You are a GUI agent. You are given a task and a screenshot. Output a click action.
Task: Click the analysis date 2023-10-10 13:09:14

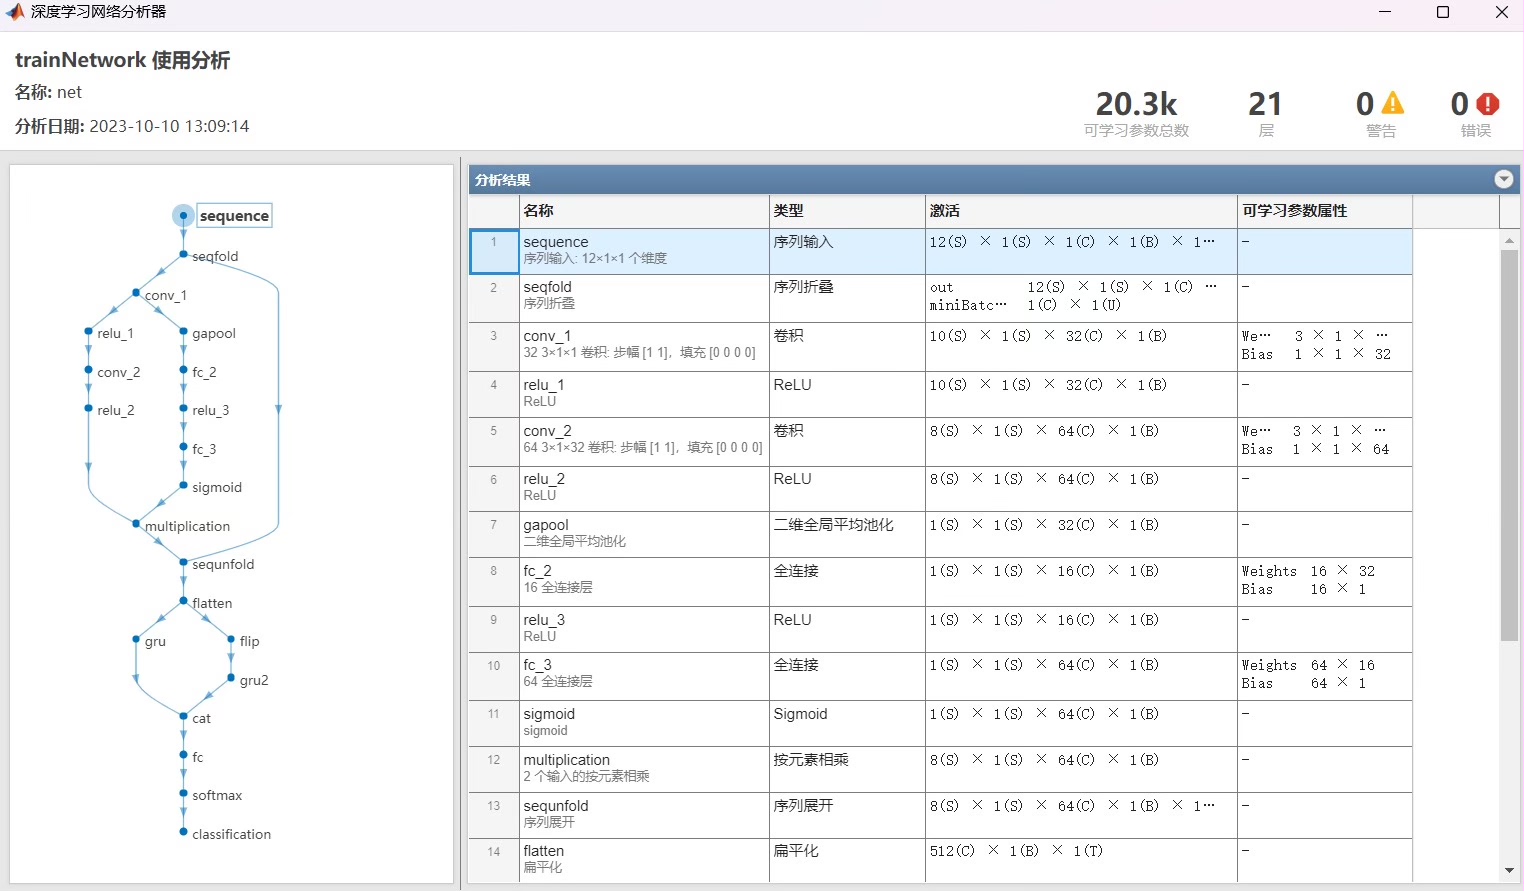169,126
